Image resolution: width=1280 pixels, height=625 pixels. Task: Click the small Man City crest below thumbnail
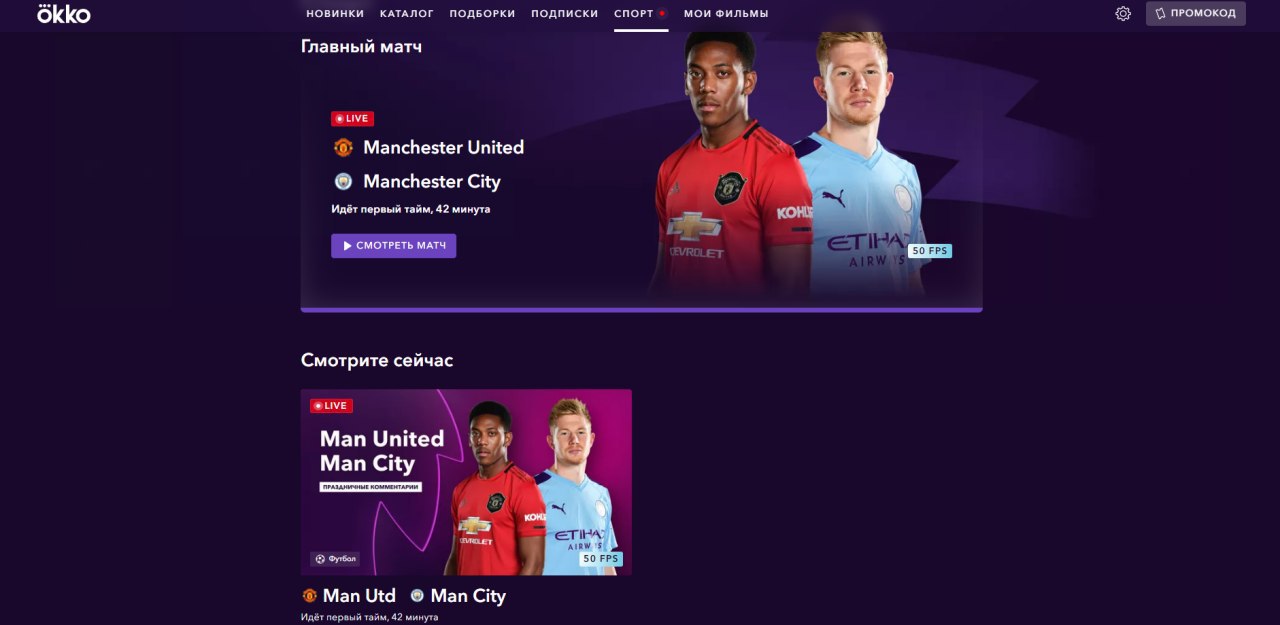tap(417, 596)
